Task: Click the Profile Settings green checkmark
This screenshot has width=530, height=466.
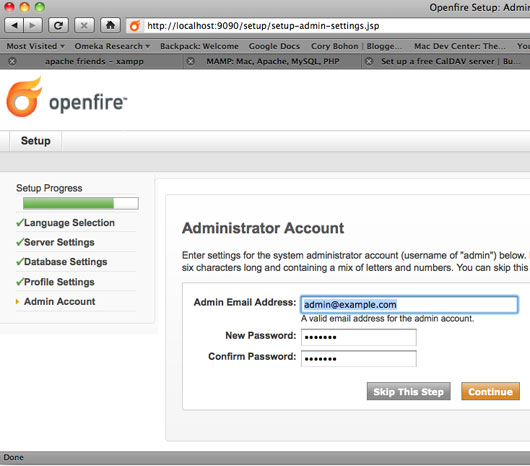Action: [x=20, y=281]
